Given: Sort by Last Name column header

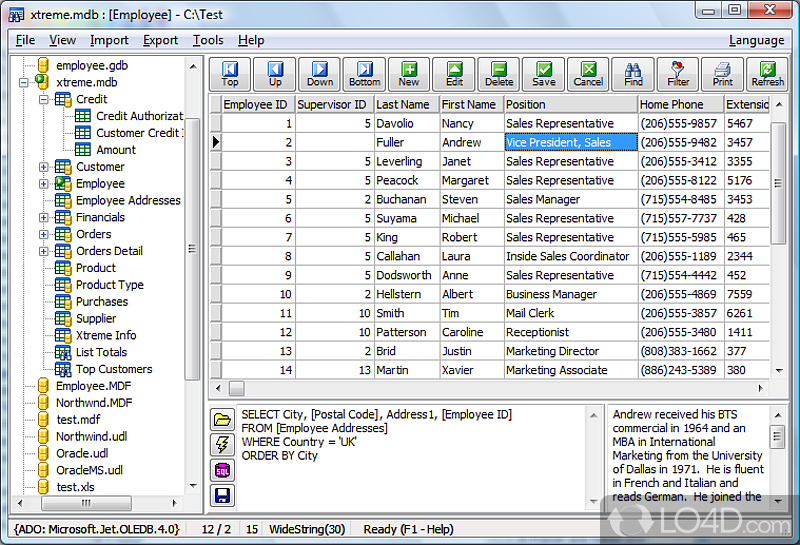Looking at the screenshot, I should (406, 104).
